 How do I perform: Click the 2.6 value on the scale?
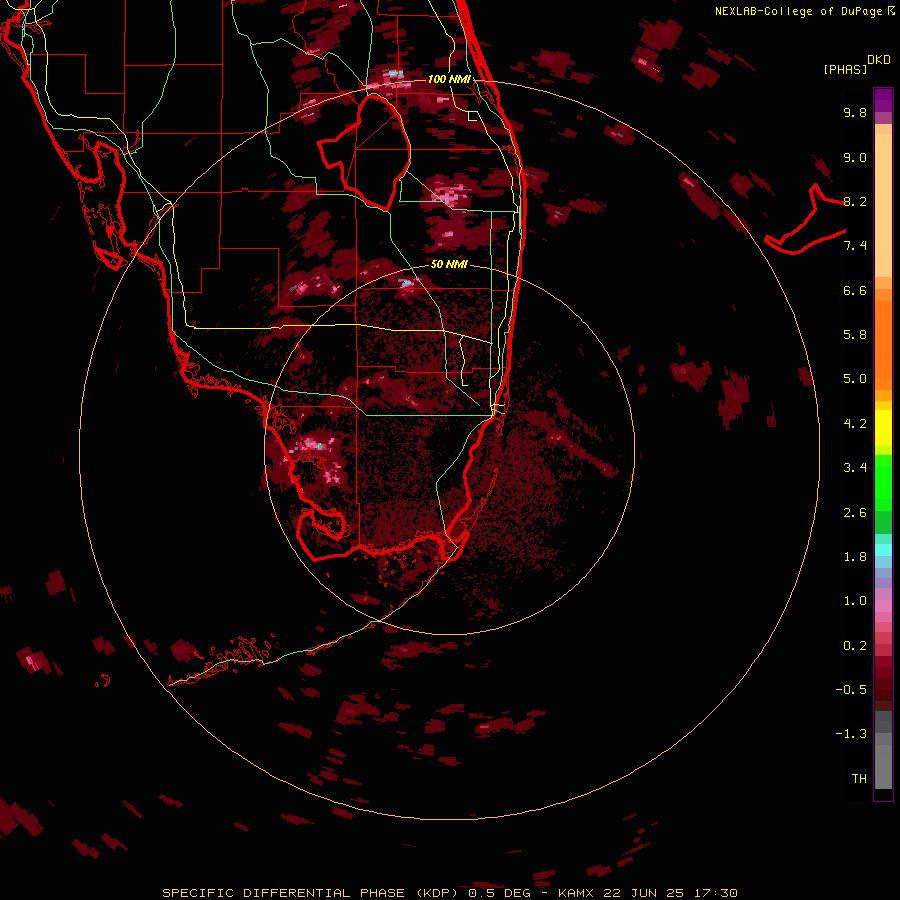coord(855,513)
